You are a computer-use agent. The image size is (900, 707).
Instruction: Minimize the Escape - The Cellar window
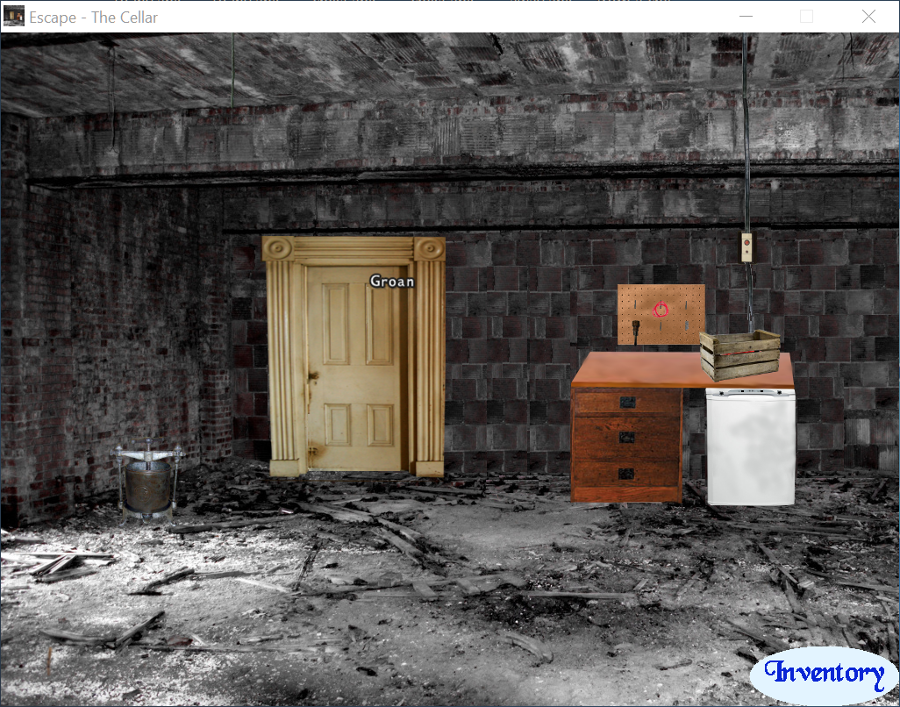tap(746, 17)
